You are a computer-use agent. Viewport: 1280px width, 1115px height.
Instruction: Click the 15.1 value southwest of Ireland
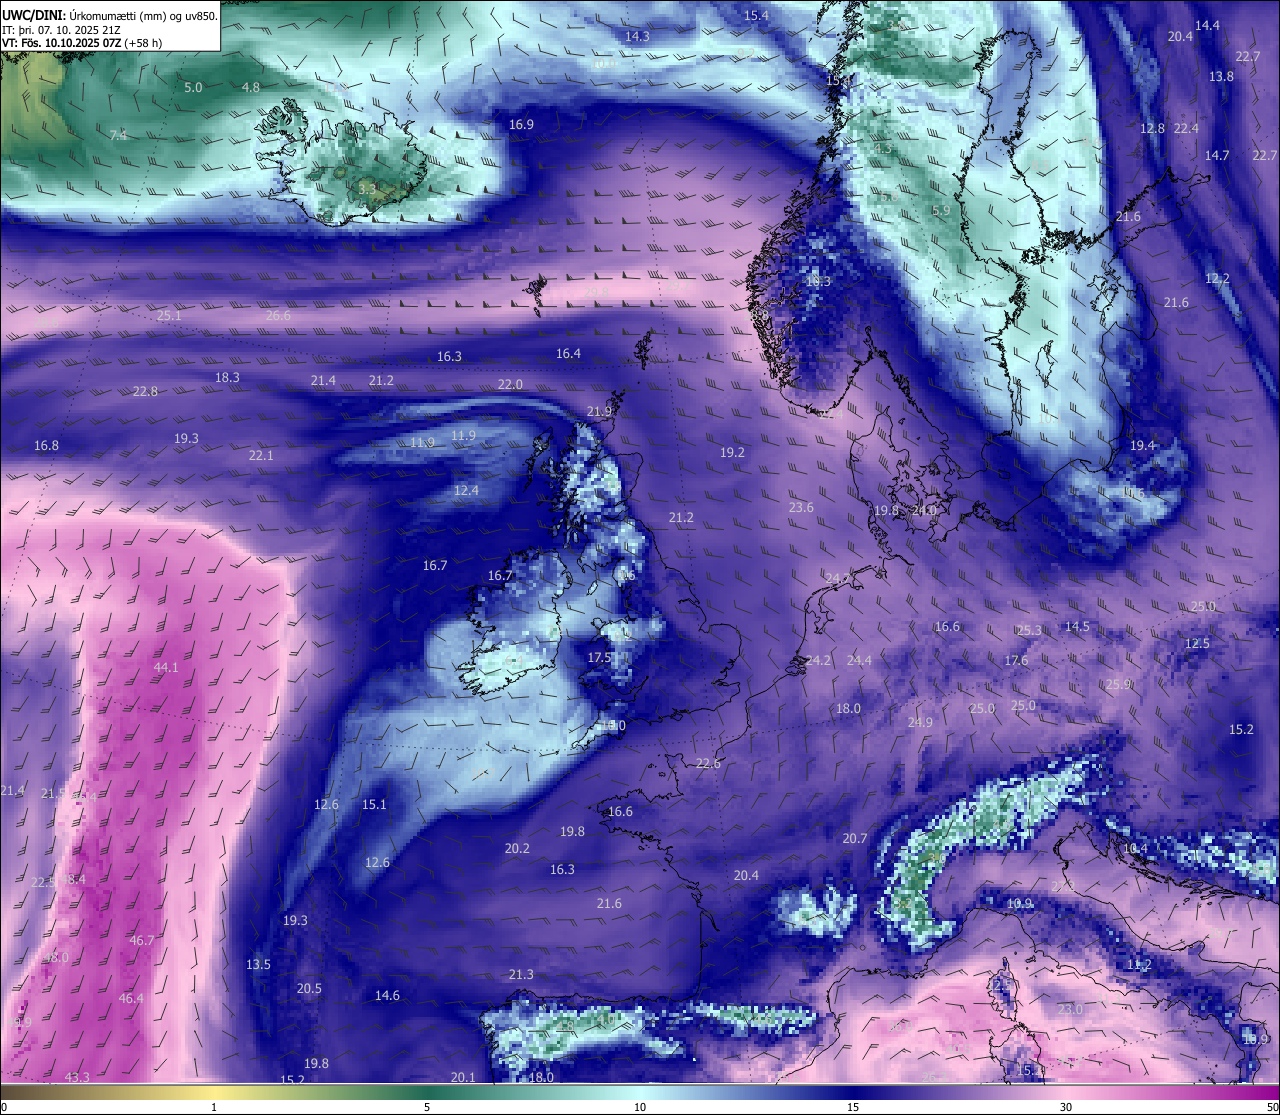pyautogui.click(x=374, y=804)
